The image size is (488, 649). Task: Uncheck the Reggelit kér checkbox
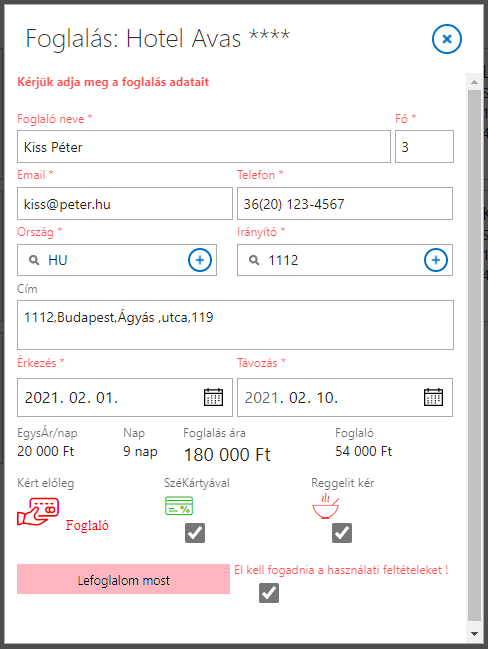(342, 533)
